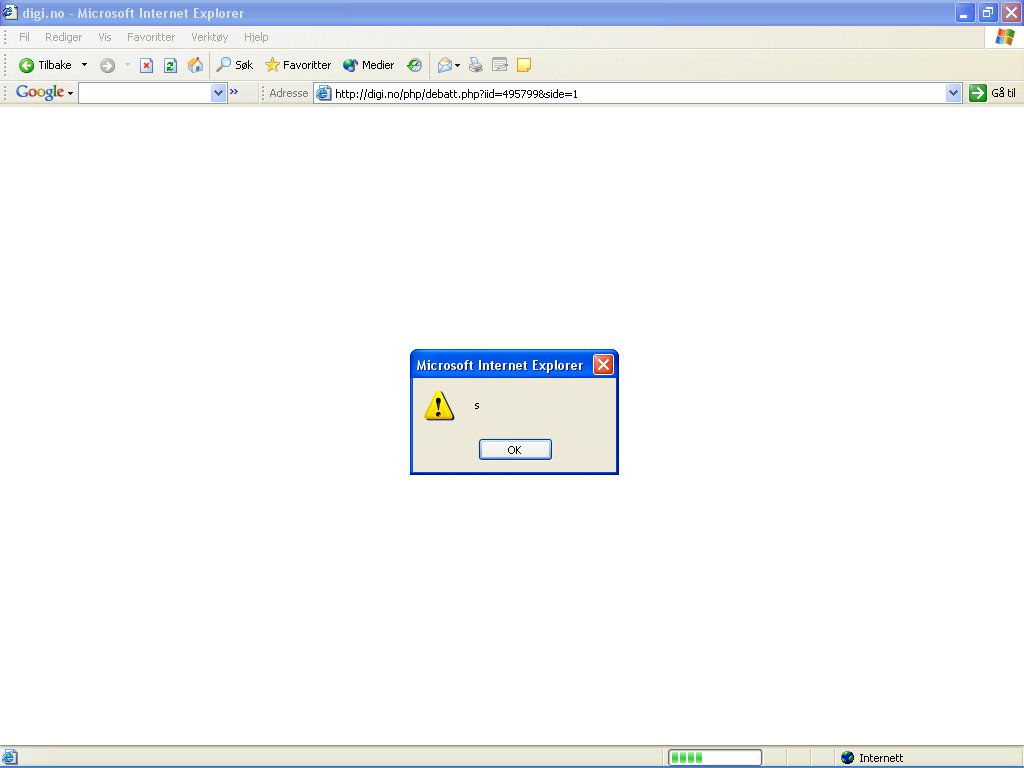Click the page icon in address bar
This screenshot has width=1024, height=768.
[323, 93]
